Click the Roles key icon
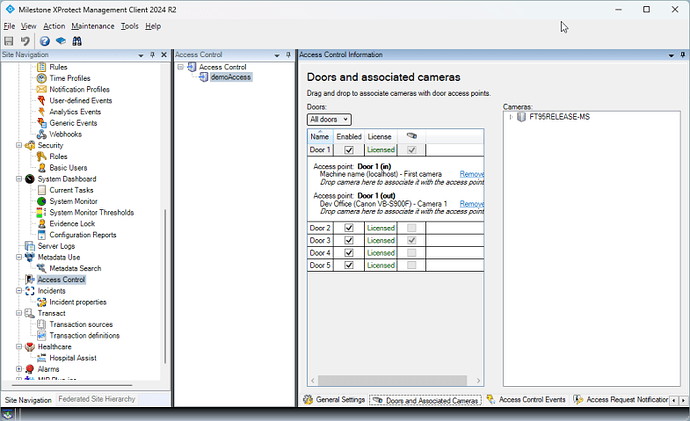This screenshot has width=690, height=421. pos(41,157)
